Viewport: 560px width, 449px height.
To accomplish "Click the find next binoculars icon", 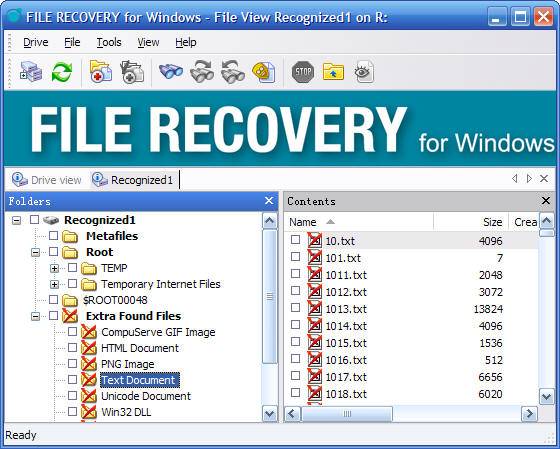I will coord(202,72).
